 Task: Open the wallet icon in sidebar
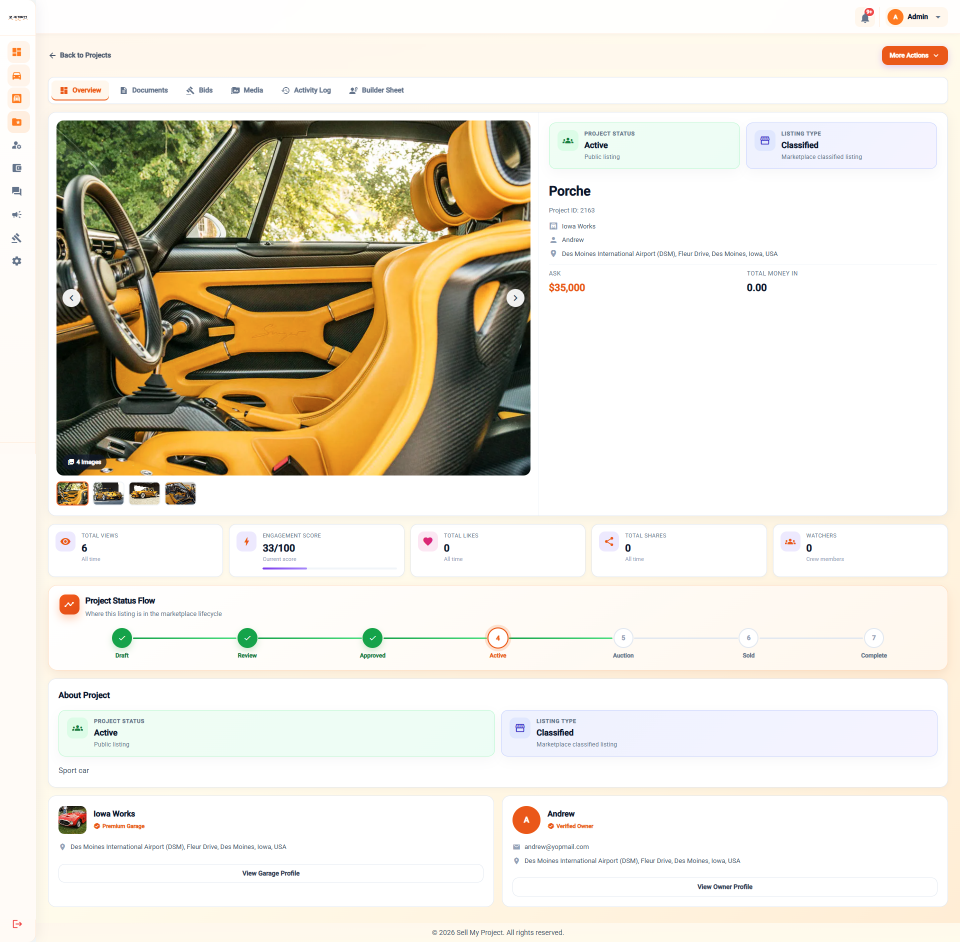coord(17,168)
